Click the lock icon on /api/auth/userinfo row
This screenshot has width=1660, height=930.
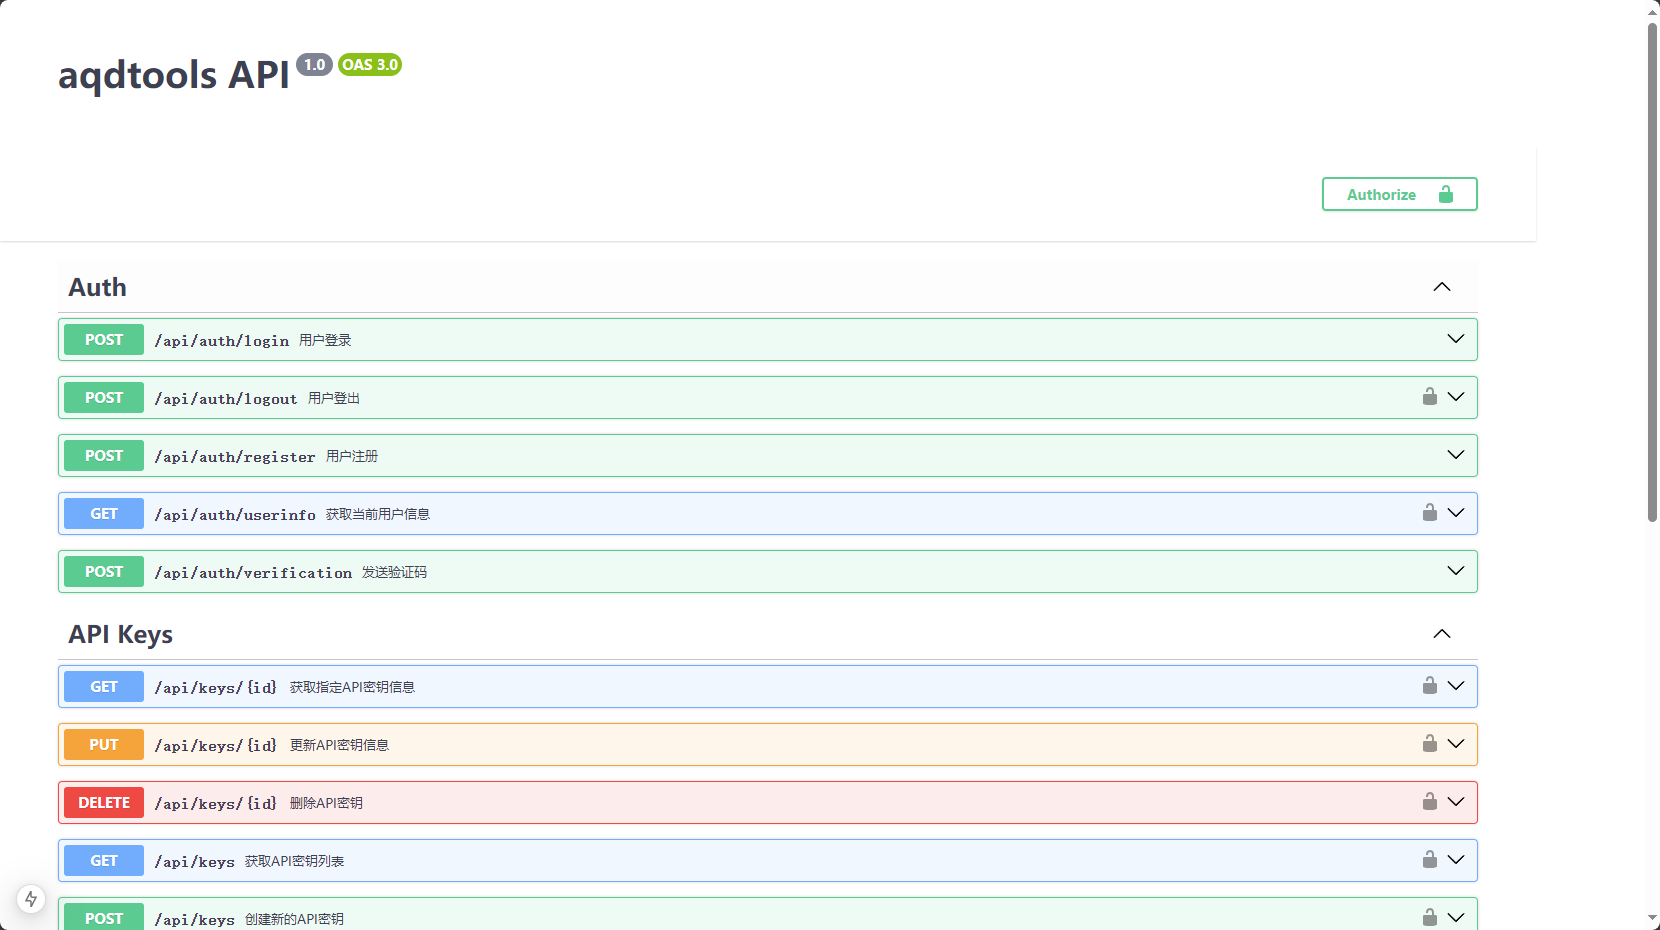[1429, 513]
